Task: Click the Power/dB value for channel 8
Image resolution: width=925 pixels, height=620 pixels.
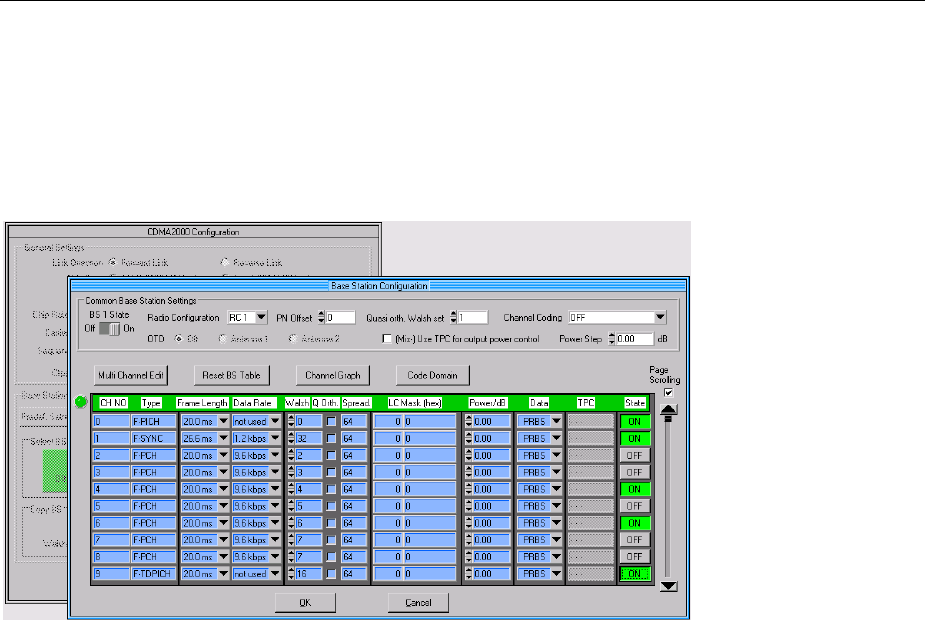Action: [491, 556]
